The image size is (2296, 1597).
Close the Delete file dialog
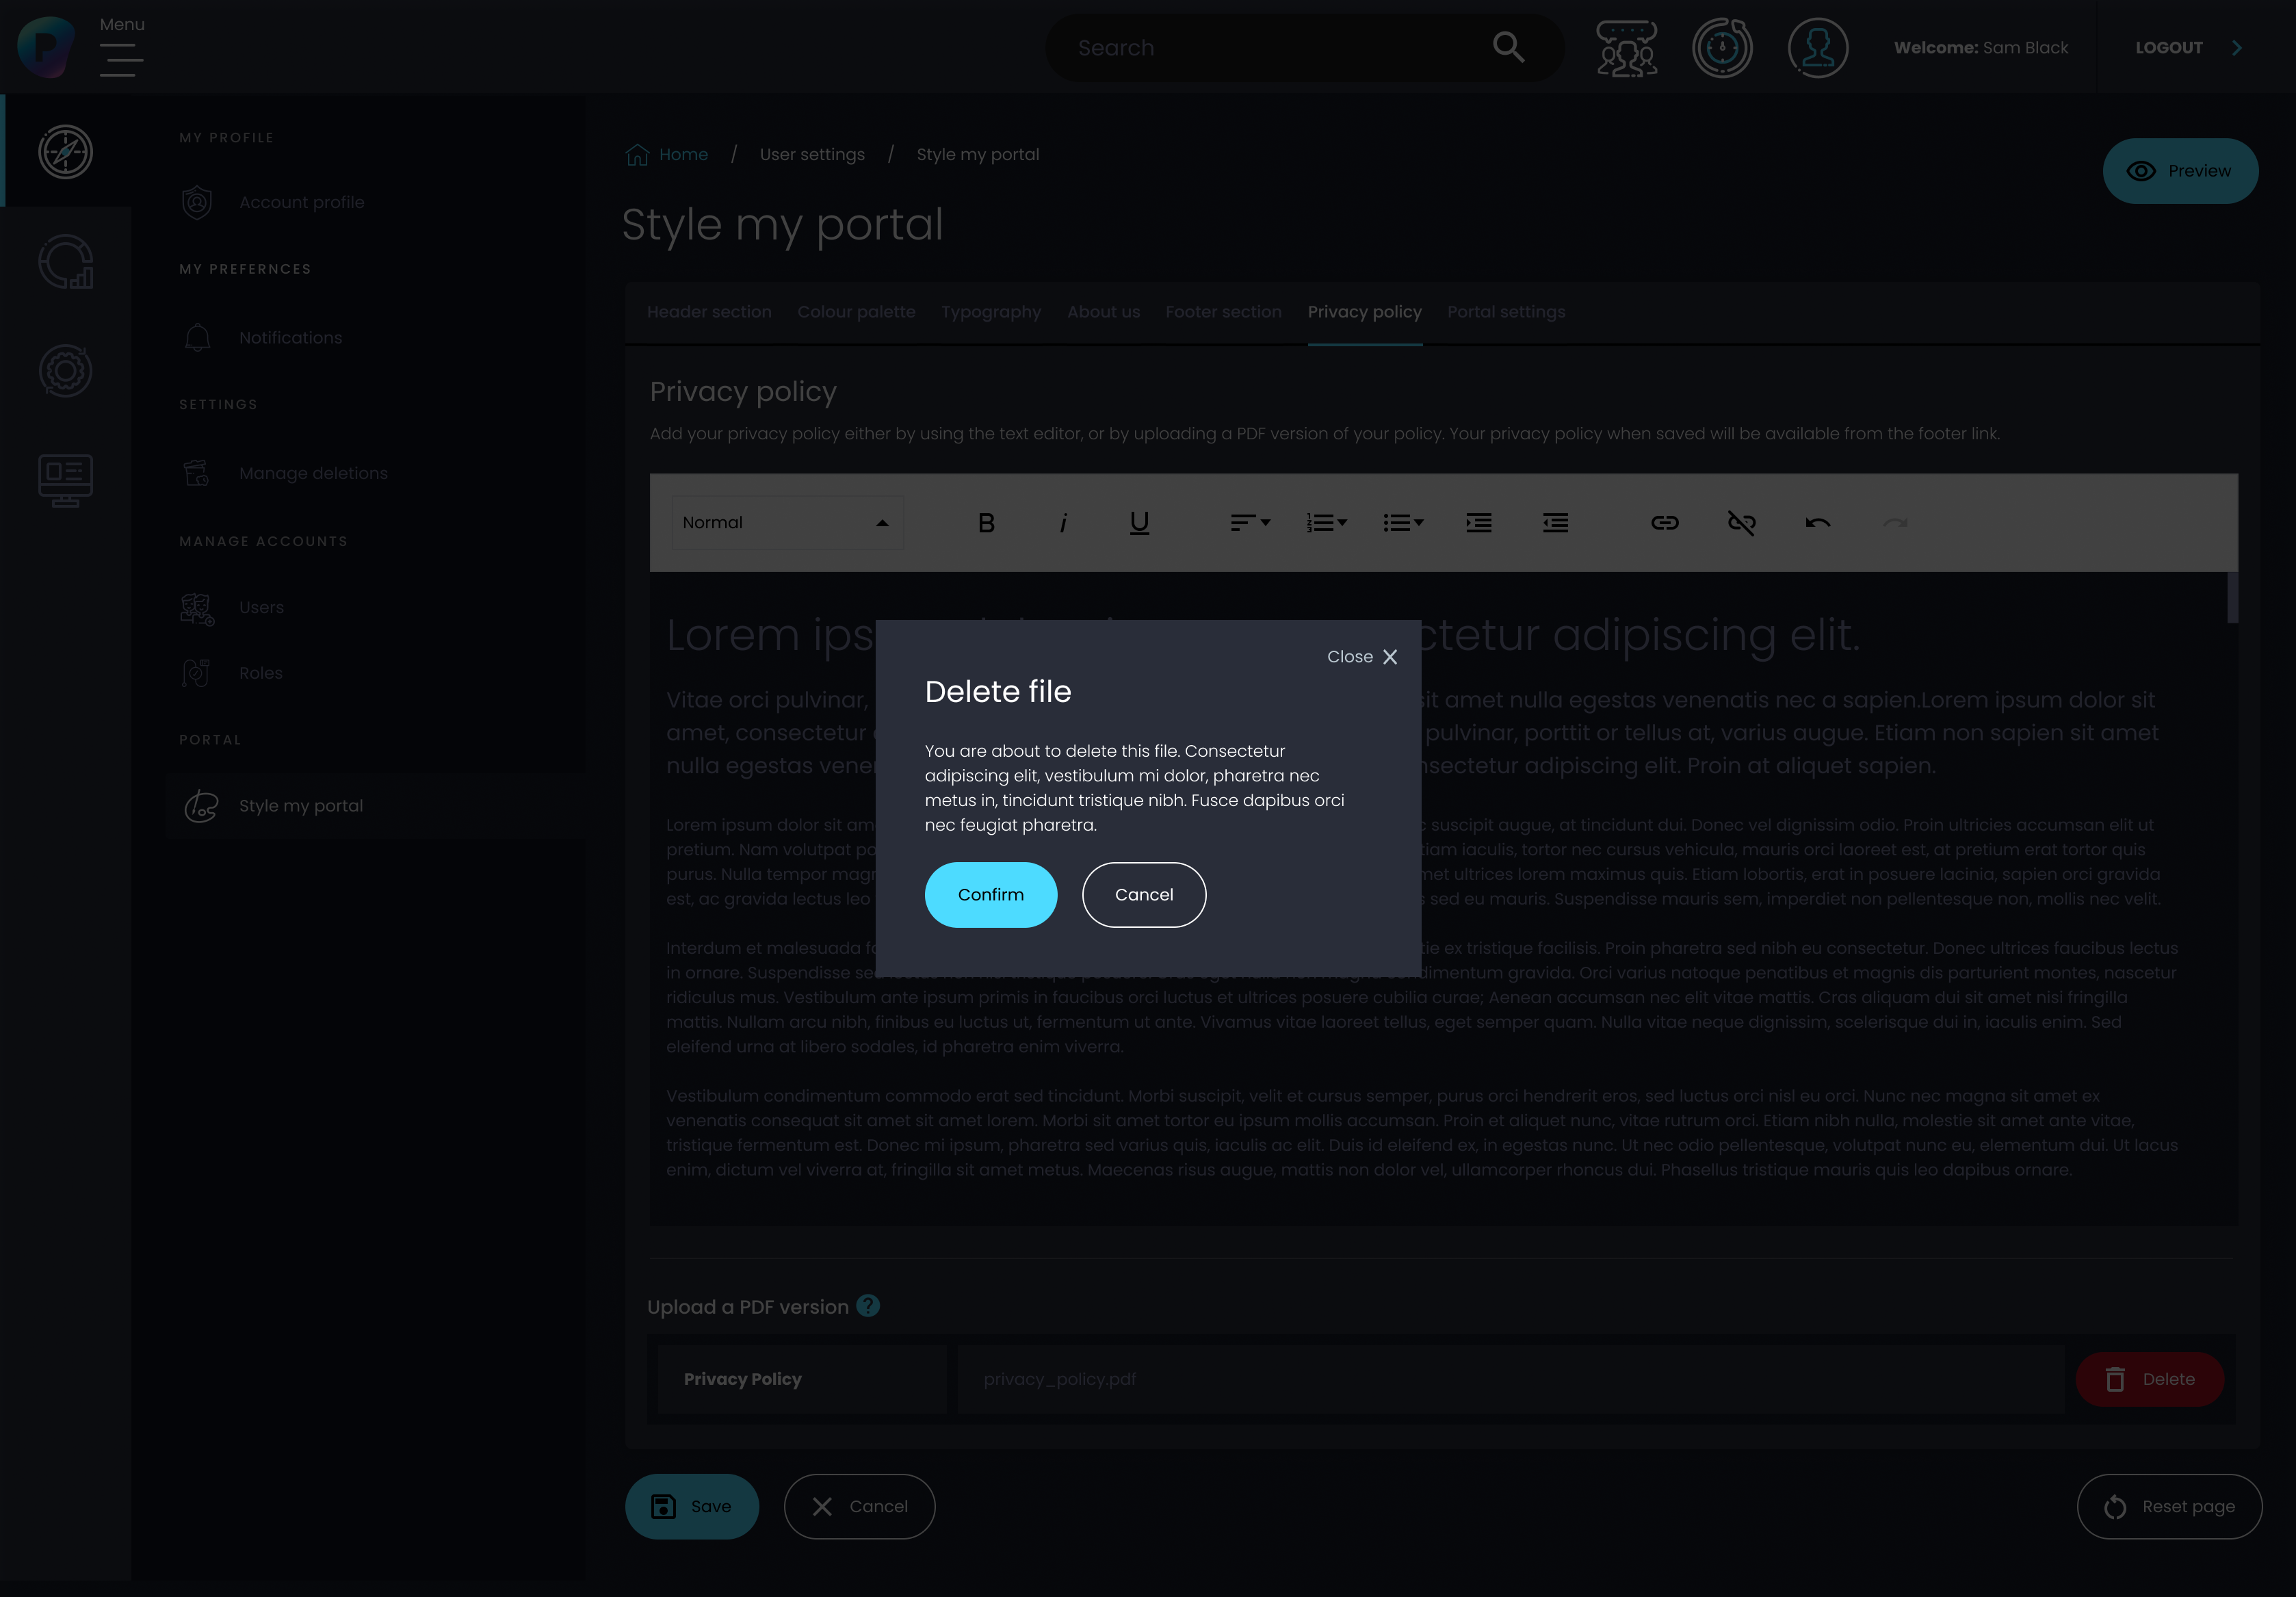(1362, 657)
